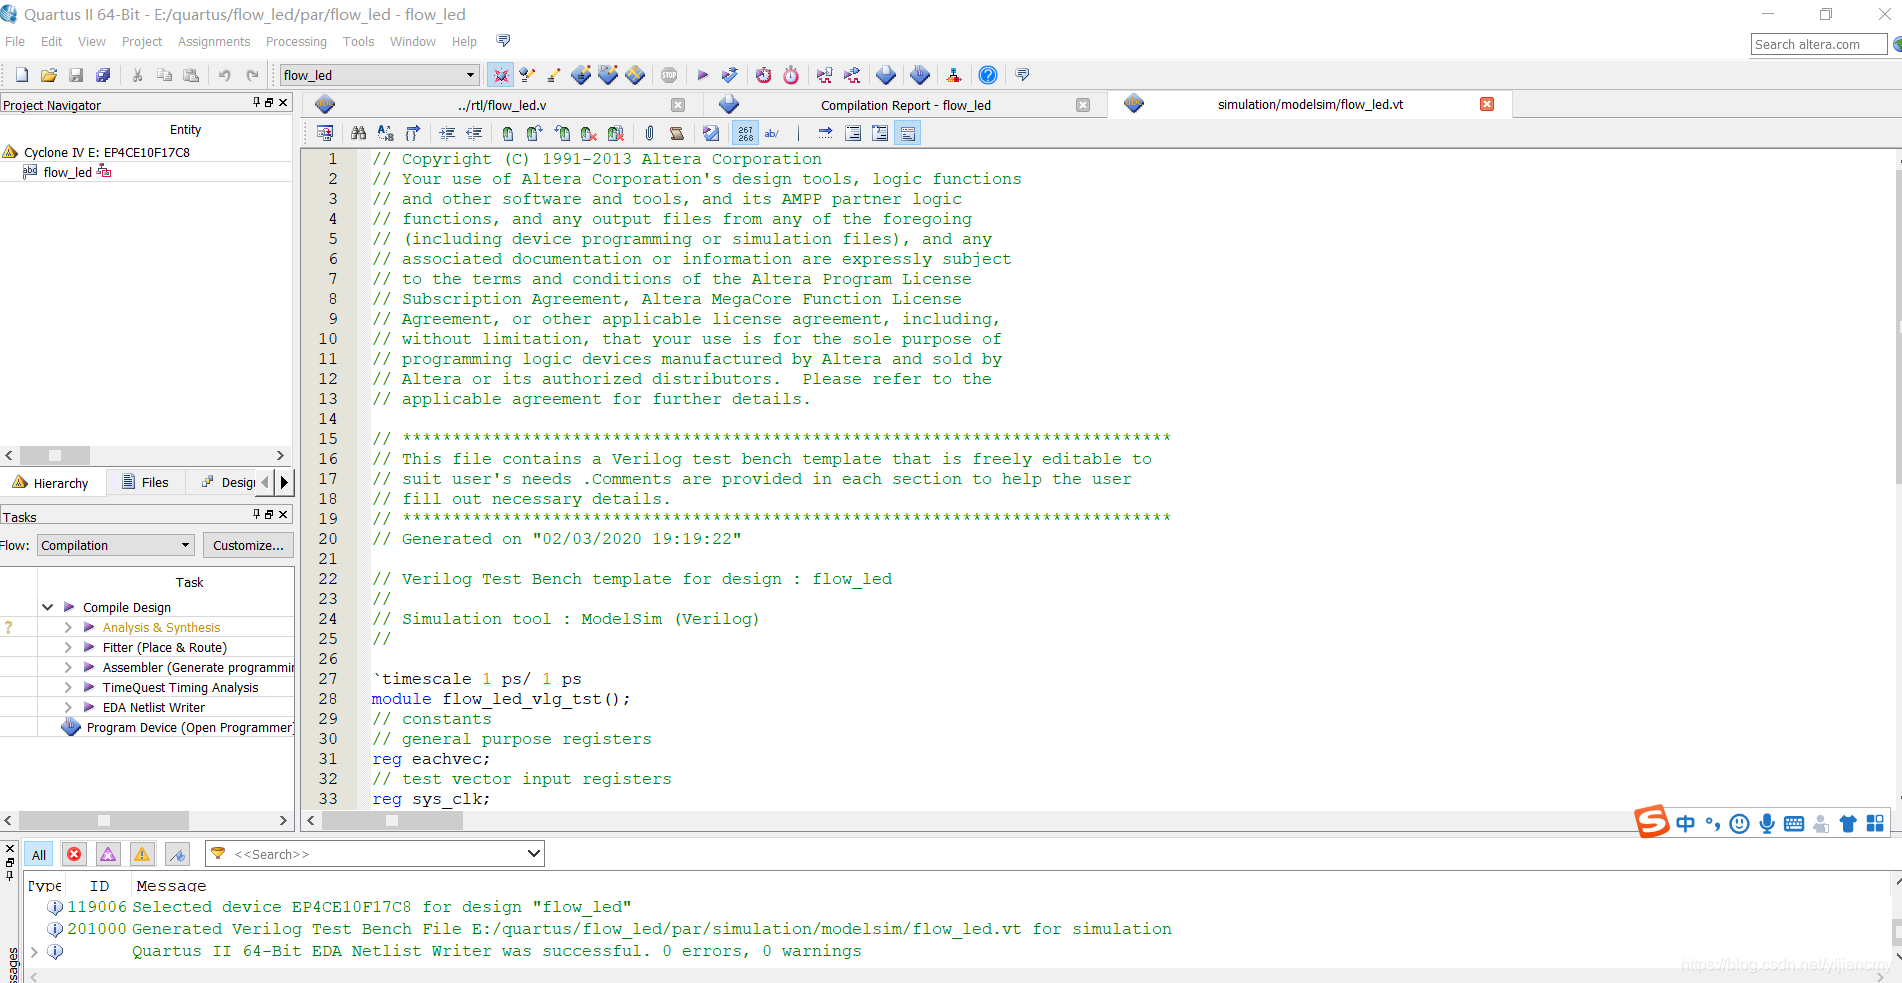Close the Compilation Report tab
Screen dimensions: 1902x983
(1082, 105)
